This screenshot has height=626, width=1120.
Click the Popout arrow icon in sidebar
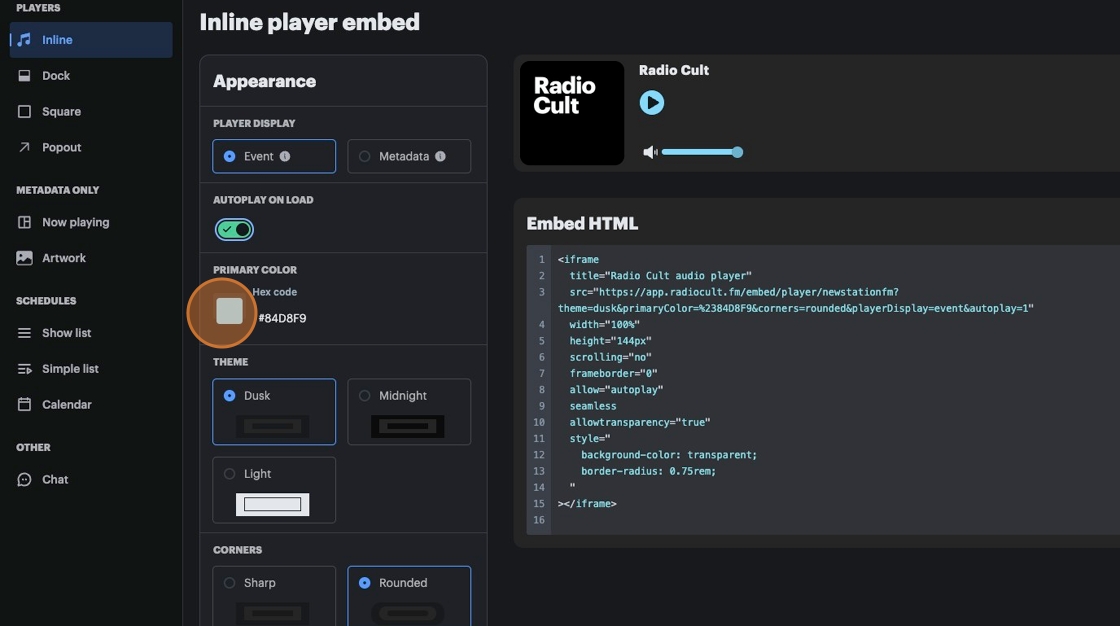point(24,147)
